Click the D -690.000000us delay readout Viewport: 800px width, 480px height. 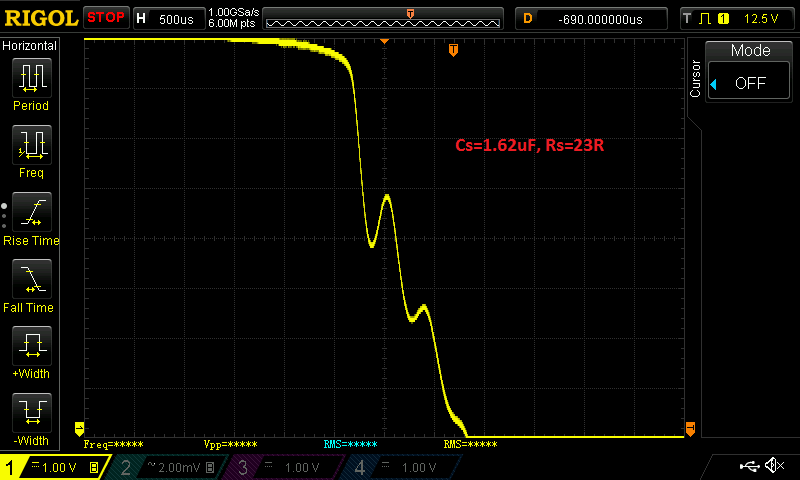[x=591, y=19]
